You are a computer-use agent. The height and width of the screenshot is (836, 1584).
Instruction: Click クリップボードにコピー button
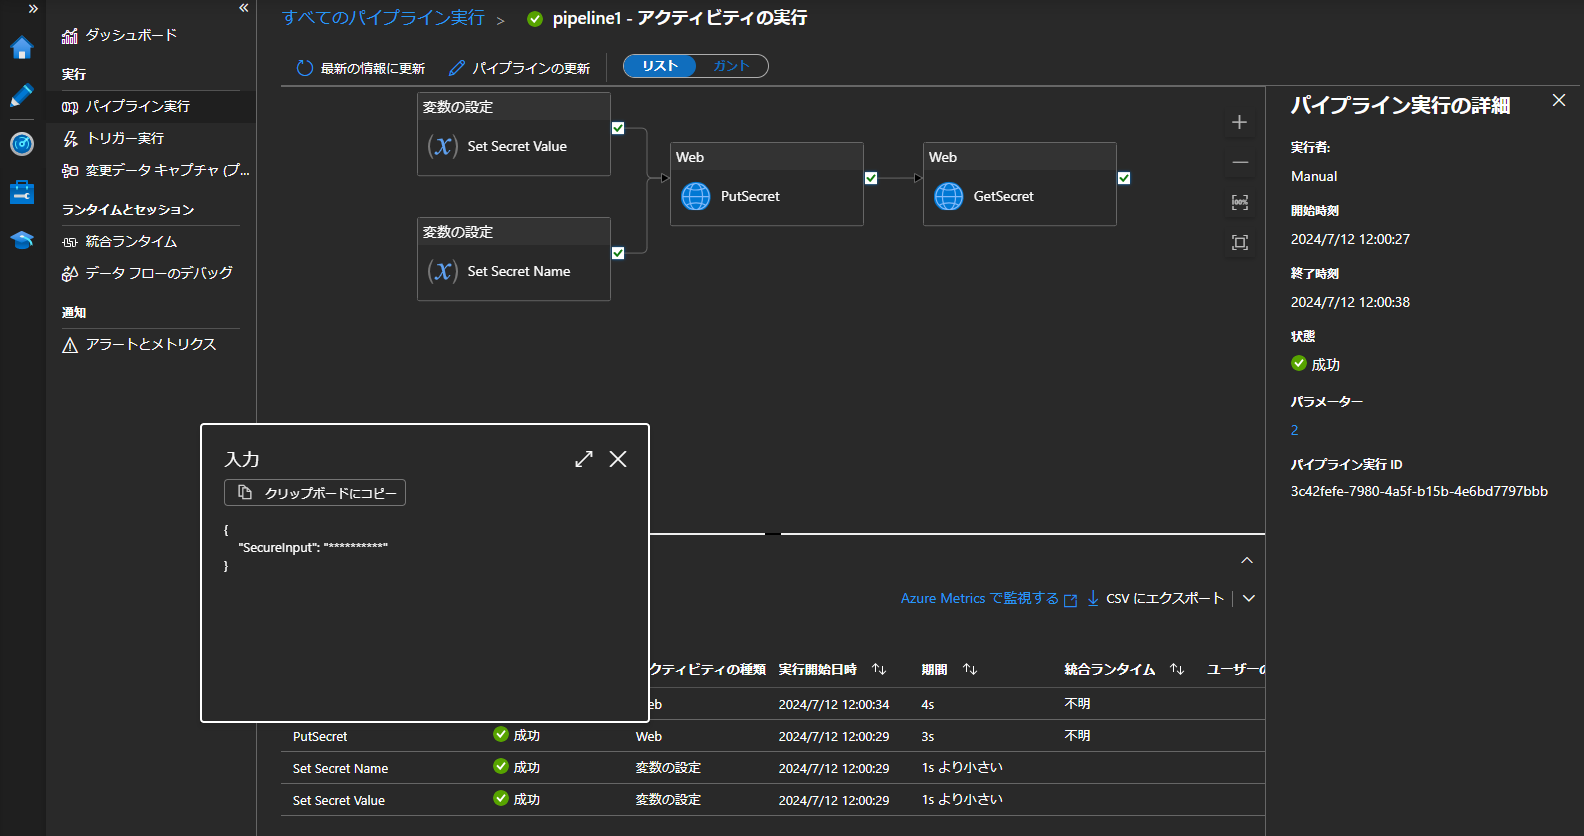pyautogui.click(x=315, y=493)
